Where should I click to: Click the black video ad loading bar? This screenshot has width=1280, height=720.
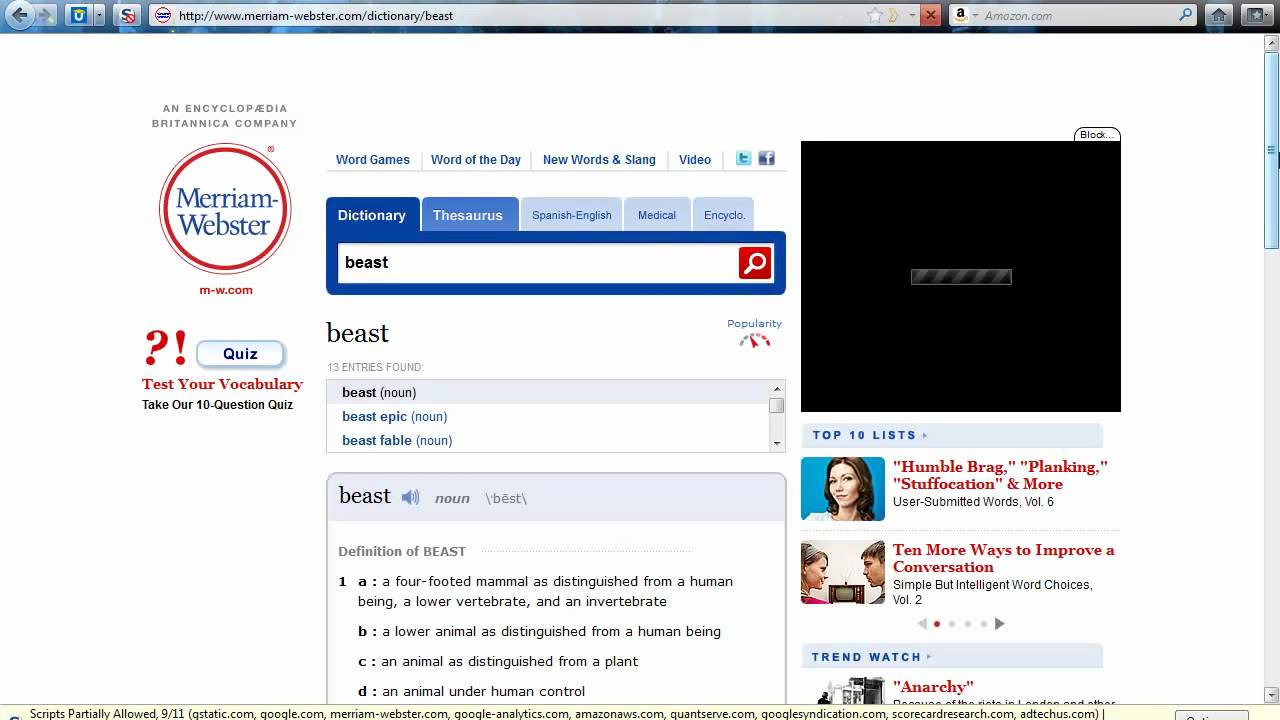(x=961, y=277)
